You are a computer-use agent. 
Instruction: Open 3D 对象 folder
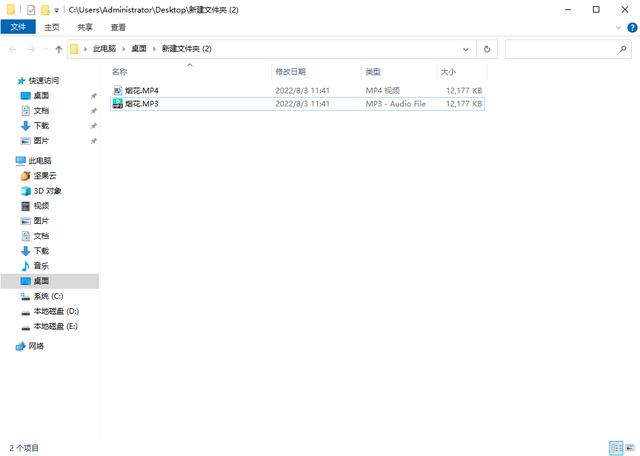pyautogui.click(x=47, y=191)
